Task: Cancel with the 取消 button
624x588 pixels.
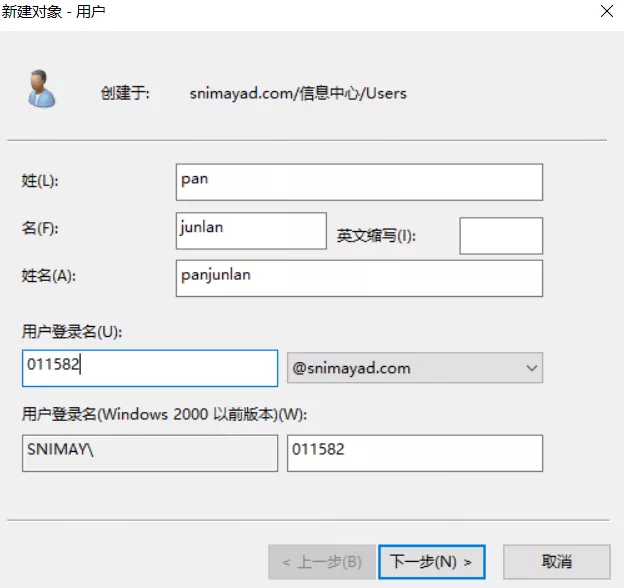Action: click(556, 561)
